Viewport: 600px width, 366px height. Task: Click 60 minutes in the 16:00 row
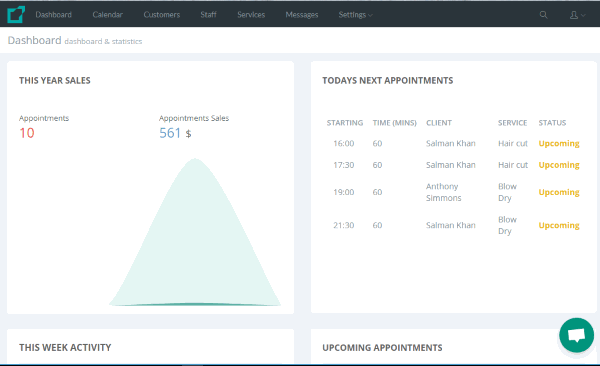377,144
